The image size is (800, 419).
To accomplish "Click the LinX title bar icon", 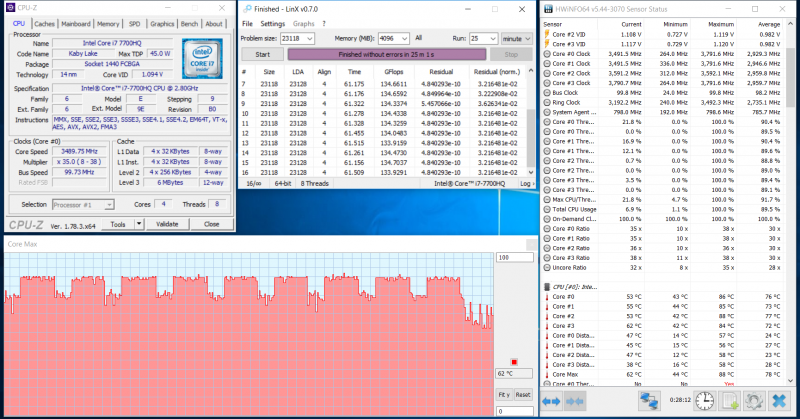I will [x=247, y=9].
